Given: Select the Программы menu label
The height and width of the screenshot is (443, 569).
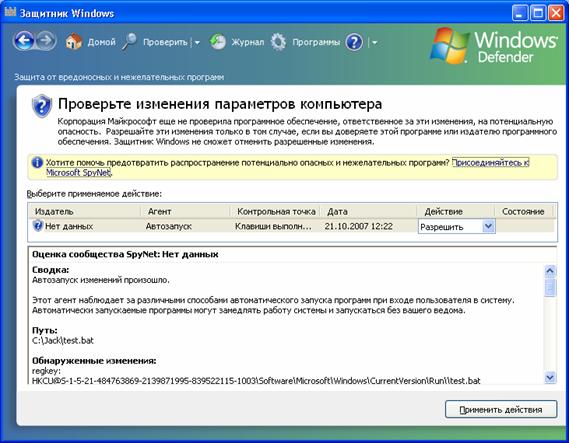Looking at the screenshot, I should pos(316,42).
